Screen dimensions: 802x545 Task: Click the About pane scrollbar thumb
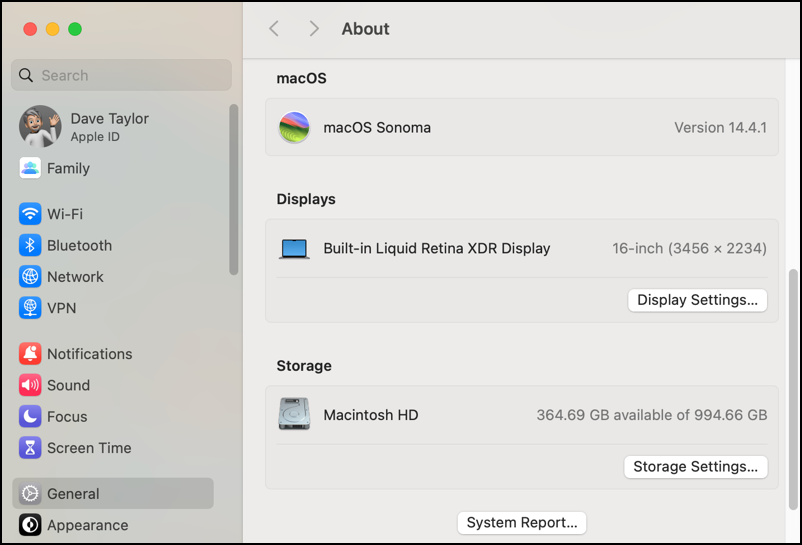coord(793,389)
